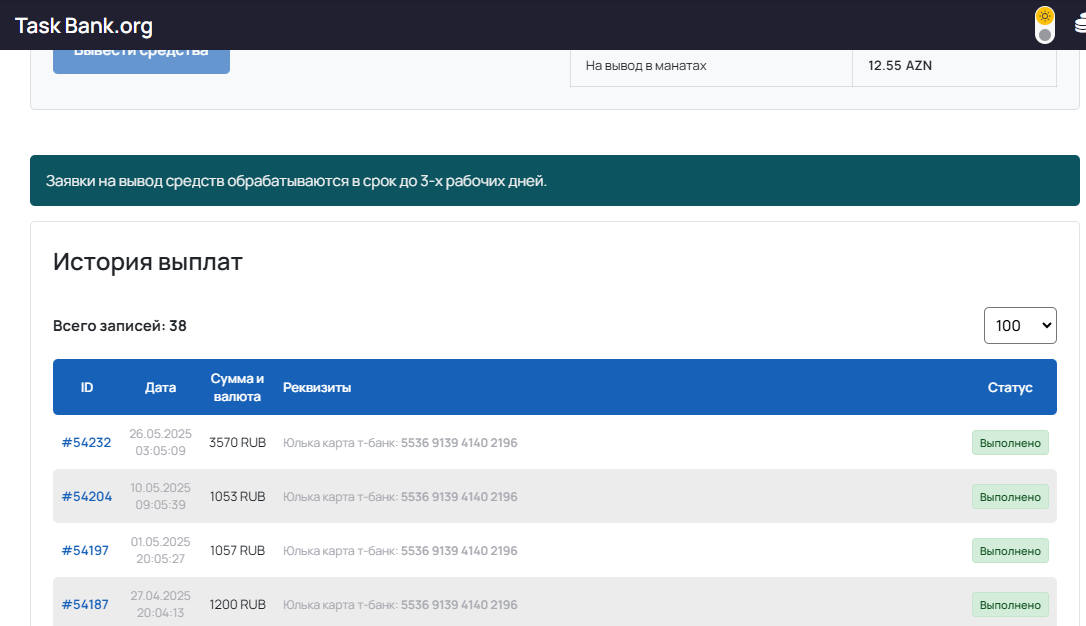Open the Task Bank.org home logo
Image resolution: width=1086 pixels, height=626 pixels.
click(x=84, y=27)
